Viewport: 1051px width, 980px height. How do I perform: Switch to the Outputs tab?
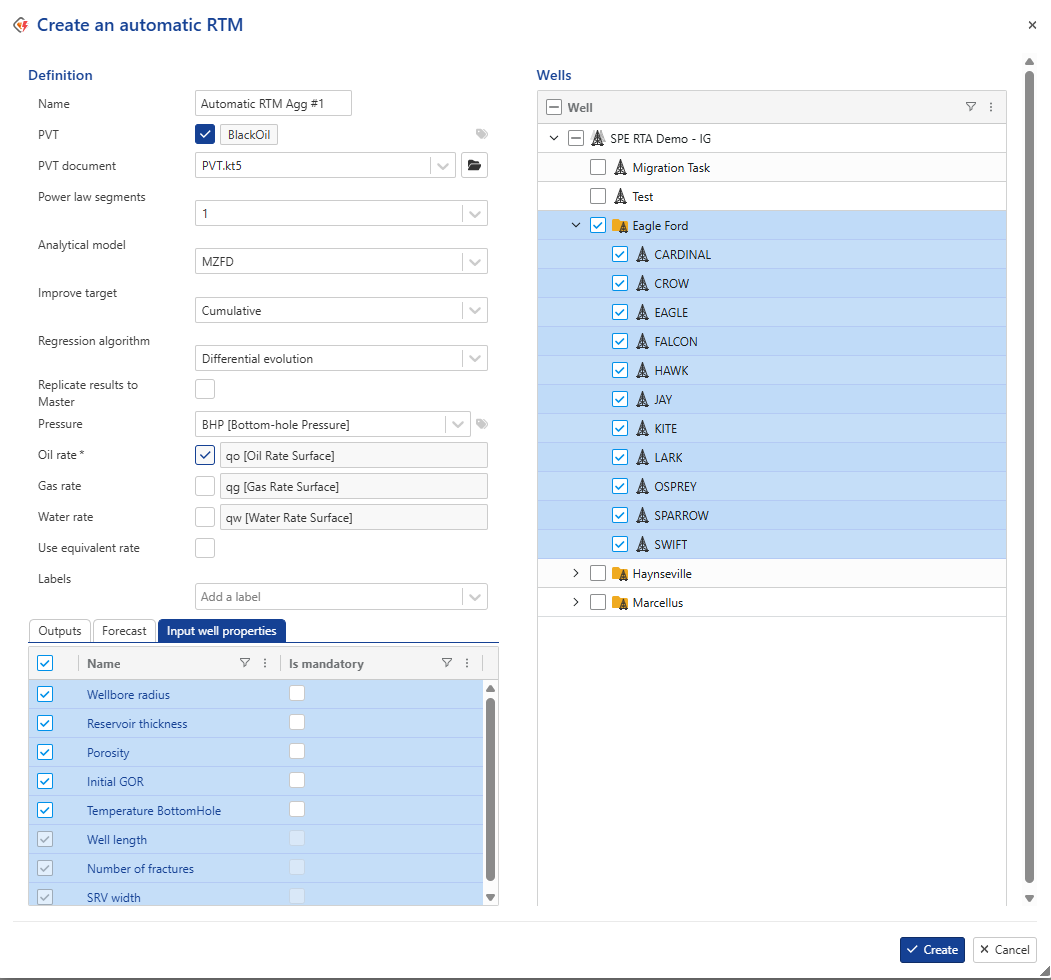pos(60,631)
